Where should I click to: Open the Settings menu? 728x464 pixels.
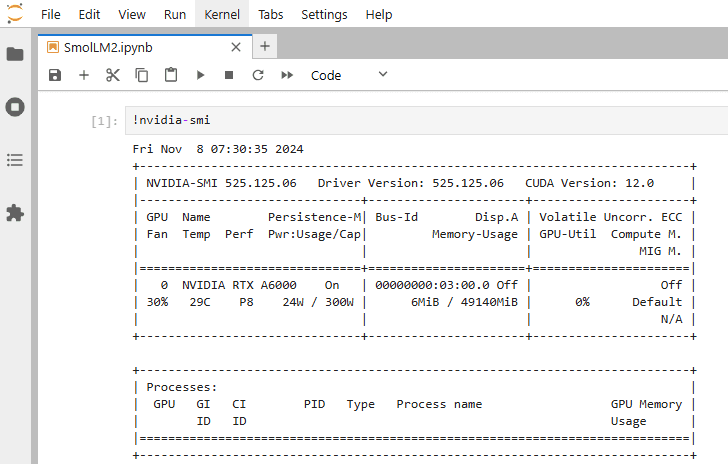point(324,15)
